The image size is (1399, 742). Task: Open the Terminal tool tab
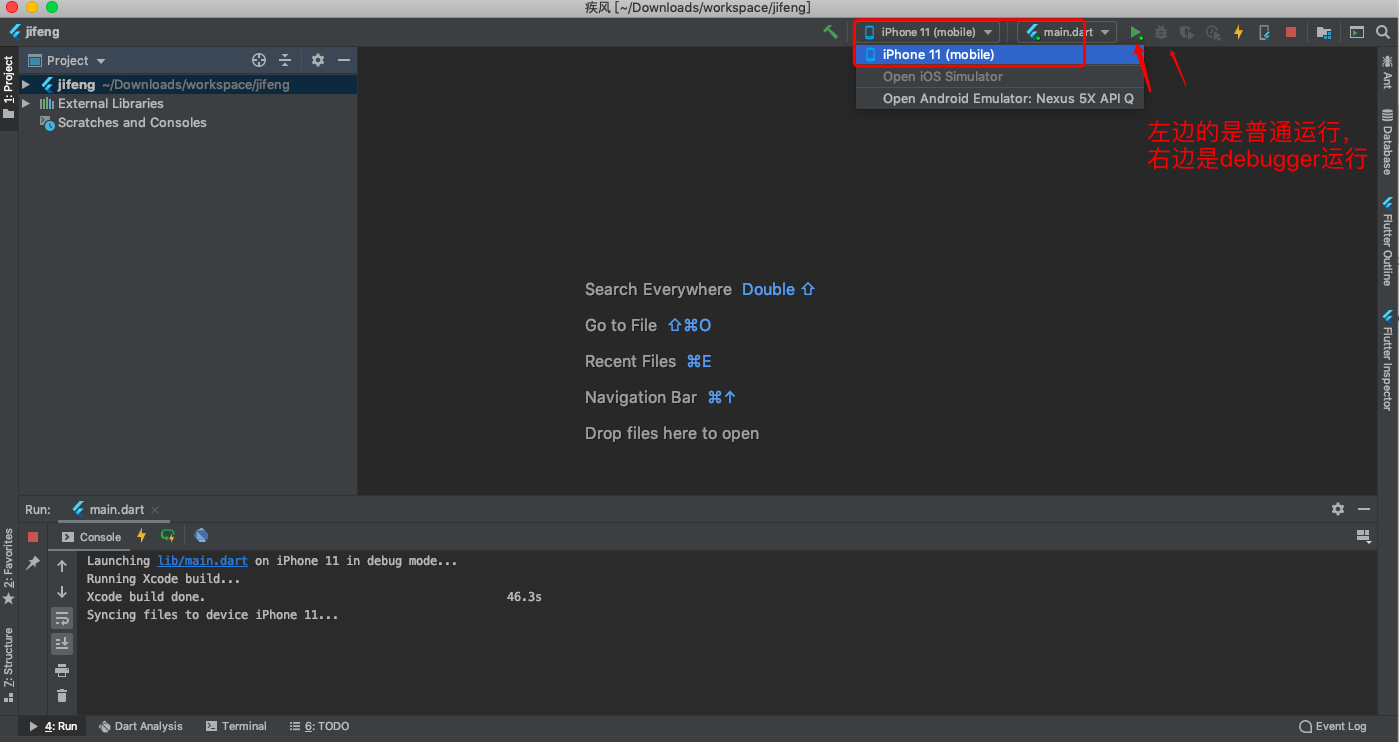pos(236,726)
